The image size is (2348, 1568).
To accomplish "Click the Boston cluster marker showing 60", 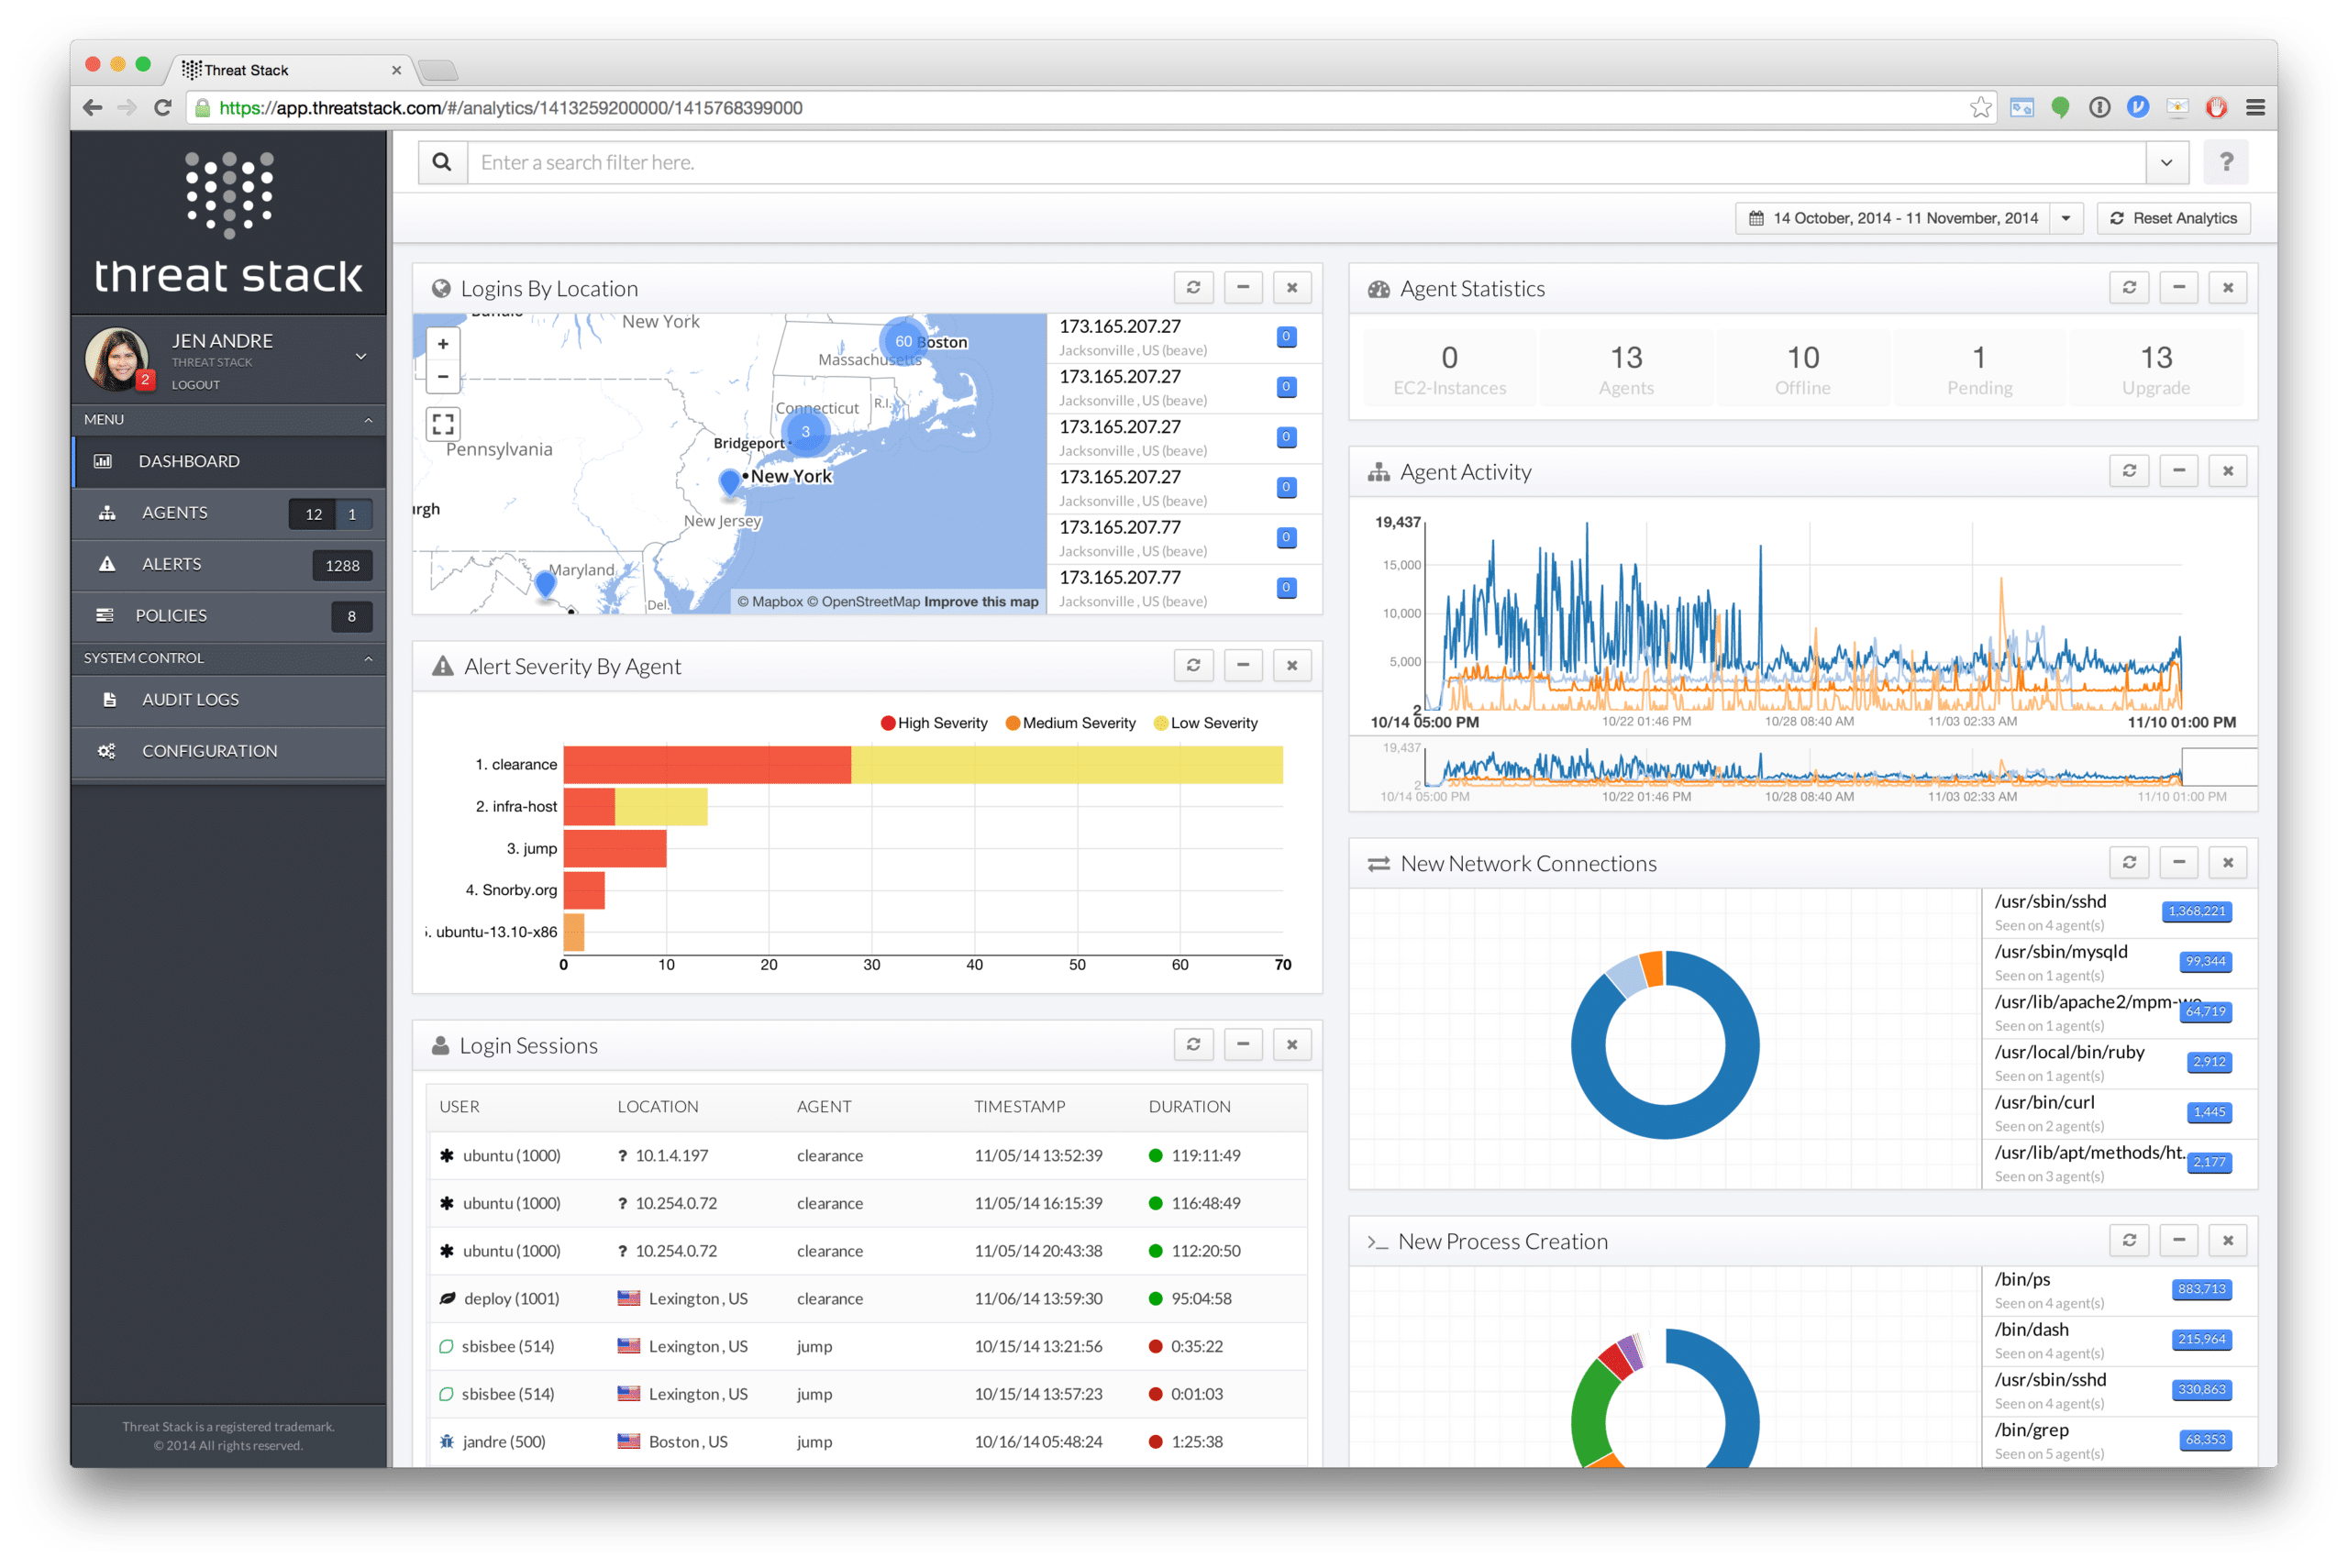I will coord(903,341).
